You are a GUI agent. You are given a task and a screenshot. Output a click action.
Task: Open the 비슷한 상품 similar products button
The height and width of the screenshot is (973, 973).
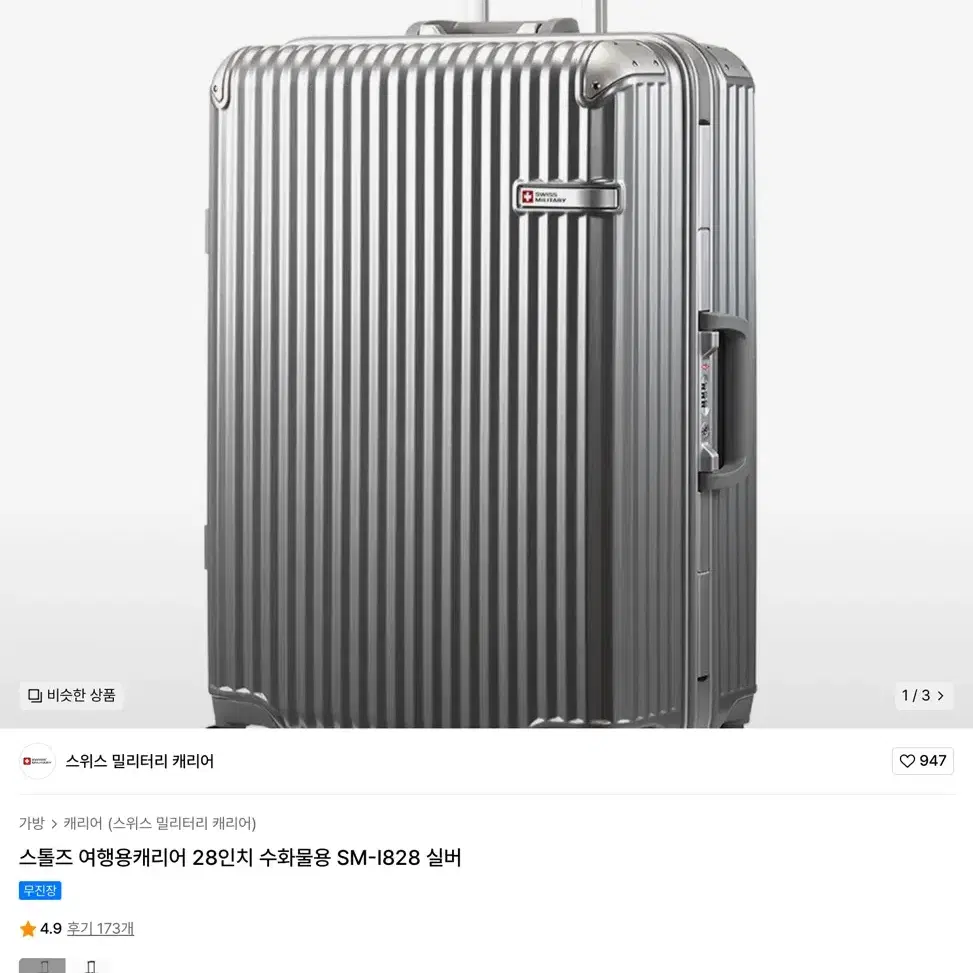(71, 695)
